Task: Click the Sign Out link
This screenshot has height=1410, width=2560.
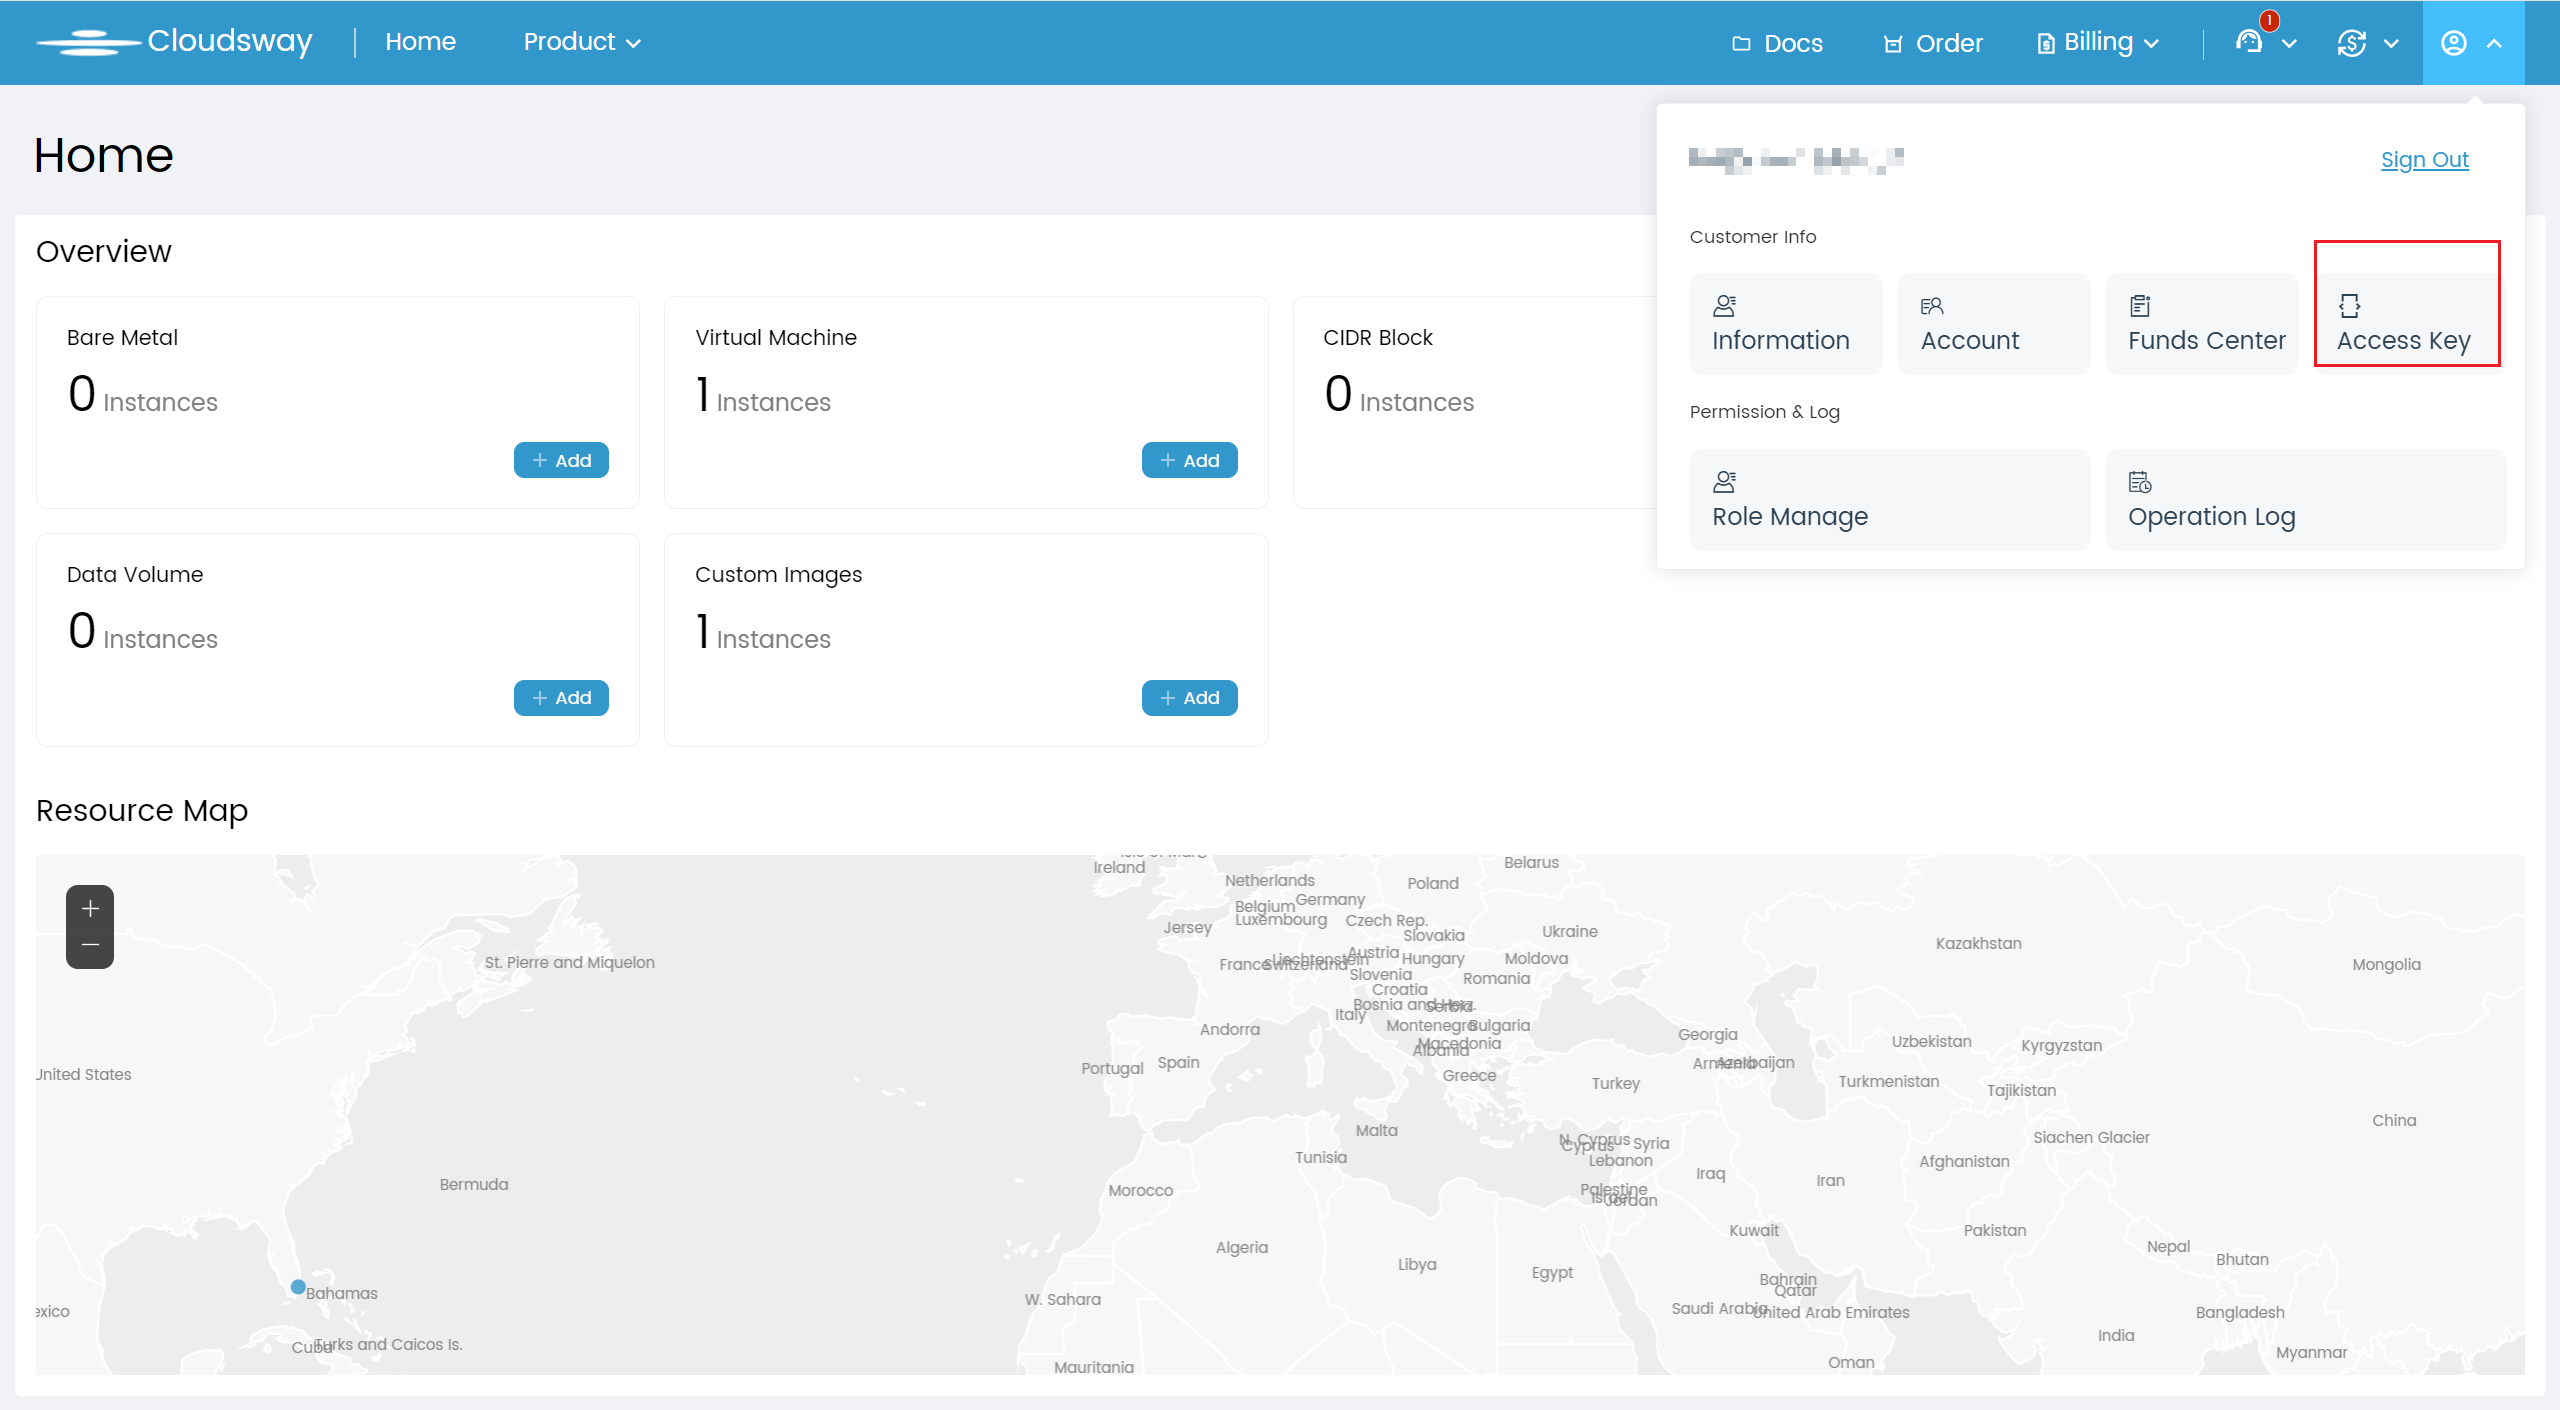Action: [2424, 160]
